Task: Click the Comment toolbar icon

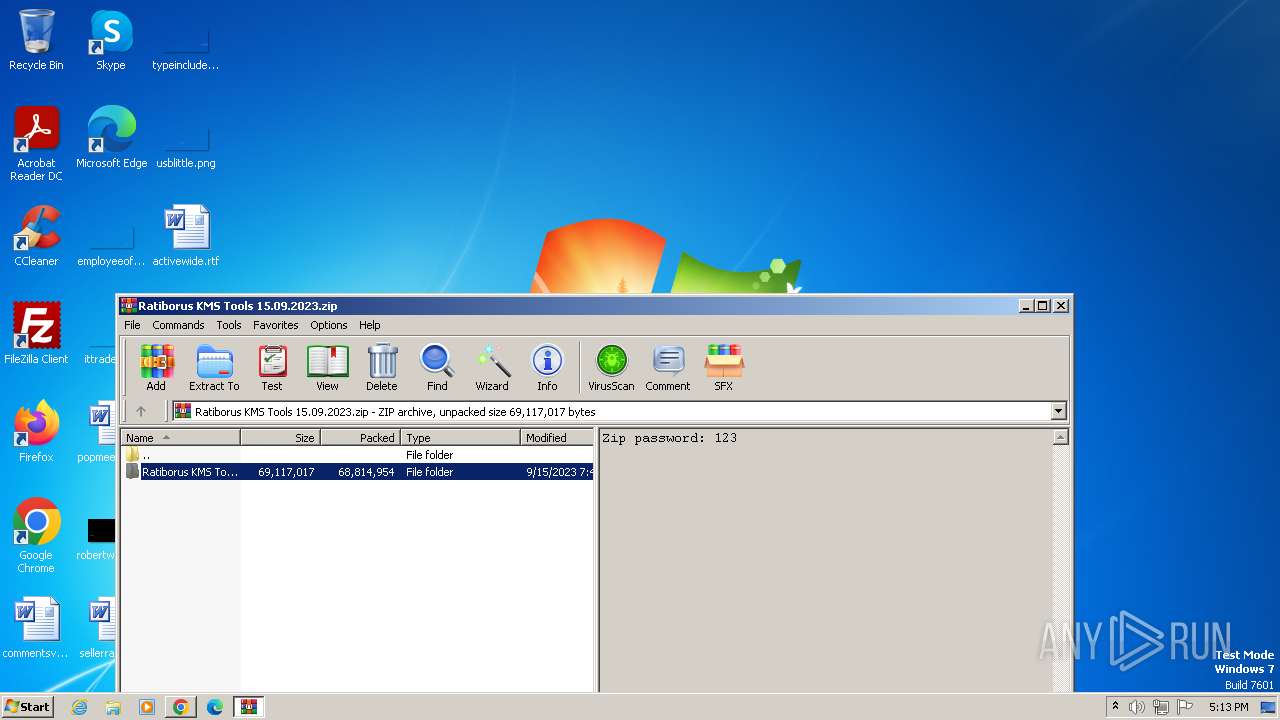Action: point(668,367)
